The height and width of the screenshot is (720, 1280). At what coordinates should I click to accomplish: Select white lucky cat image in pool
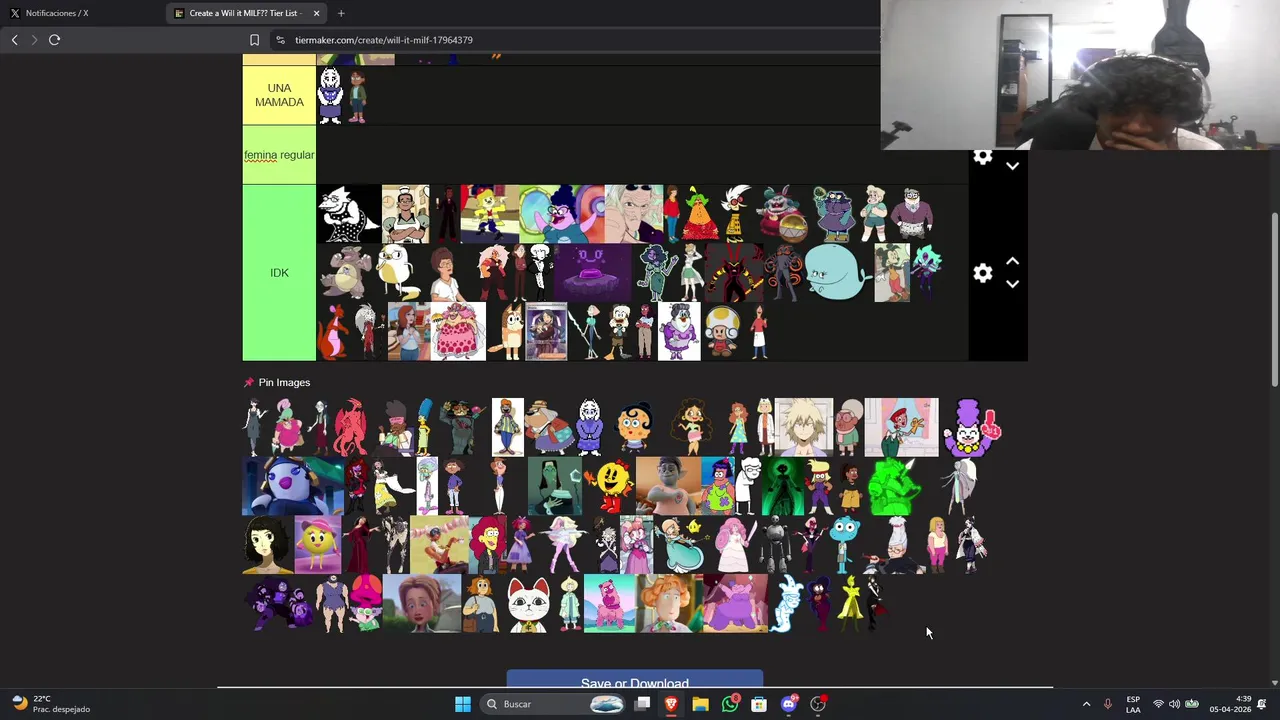pos(528,604)
